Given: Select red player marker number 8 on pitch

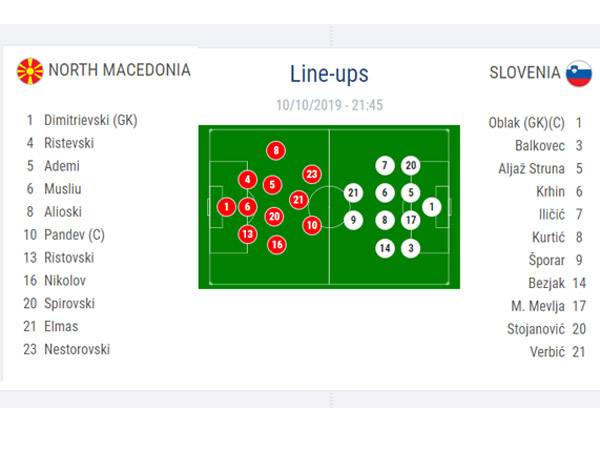Looking at the screenshot, I should click(276, 151).
